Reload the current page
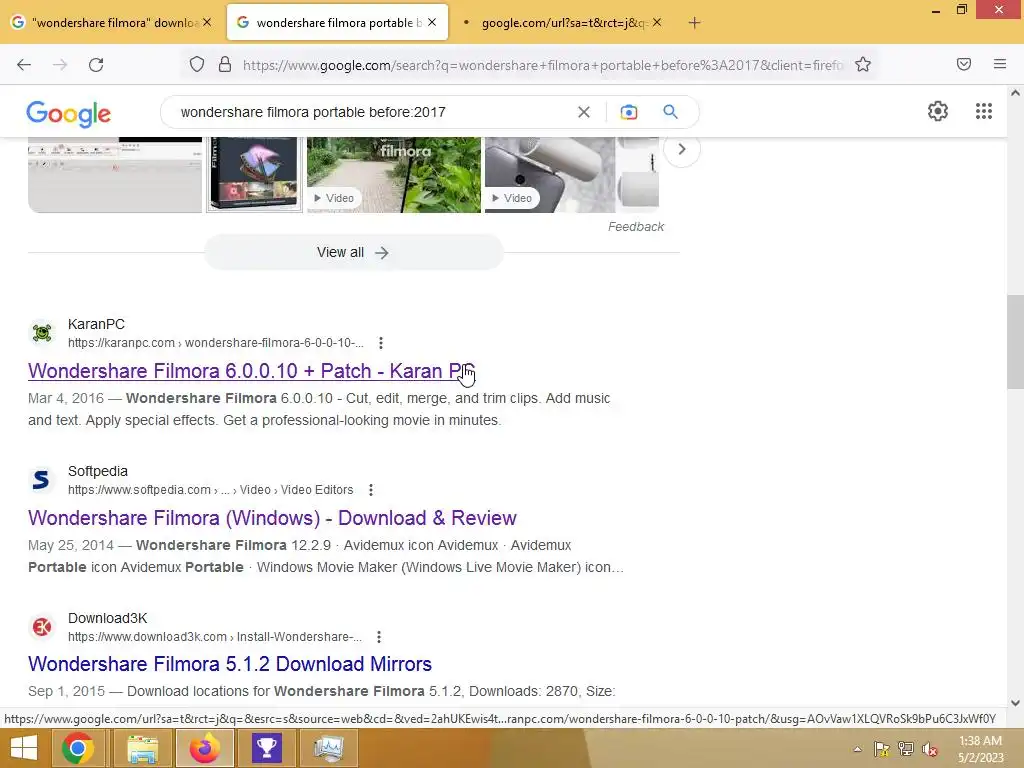This screenshot has width=1024, height=768. (x=96, y=65)
